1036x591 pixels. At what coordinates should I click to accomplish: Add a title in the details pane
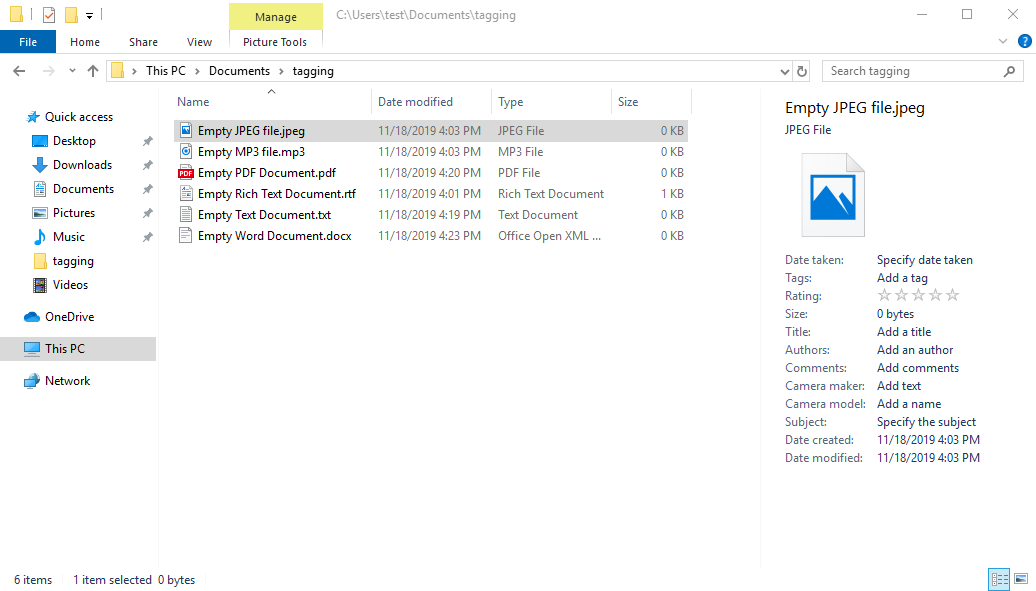click(x=903, y=331)
